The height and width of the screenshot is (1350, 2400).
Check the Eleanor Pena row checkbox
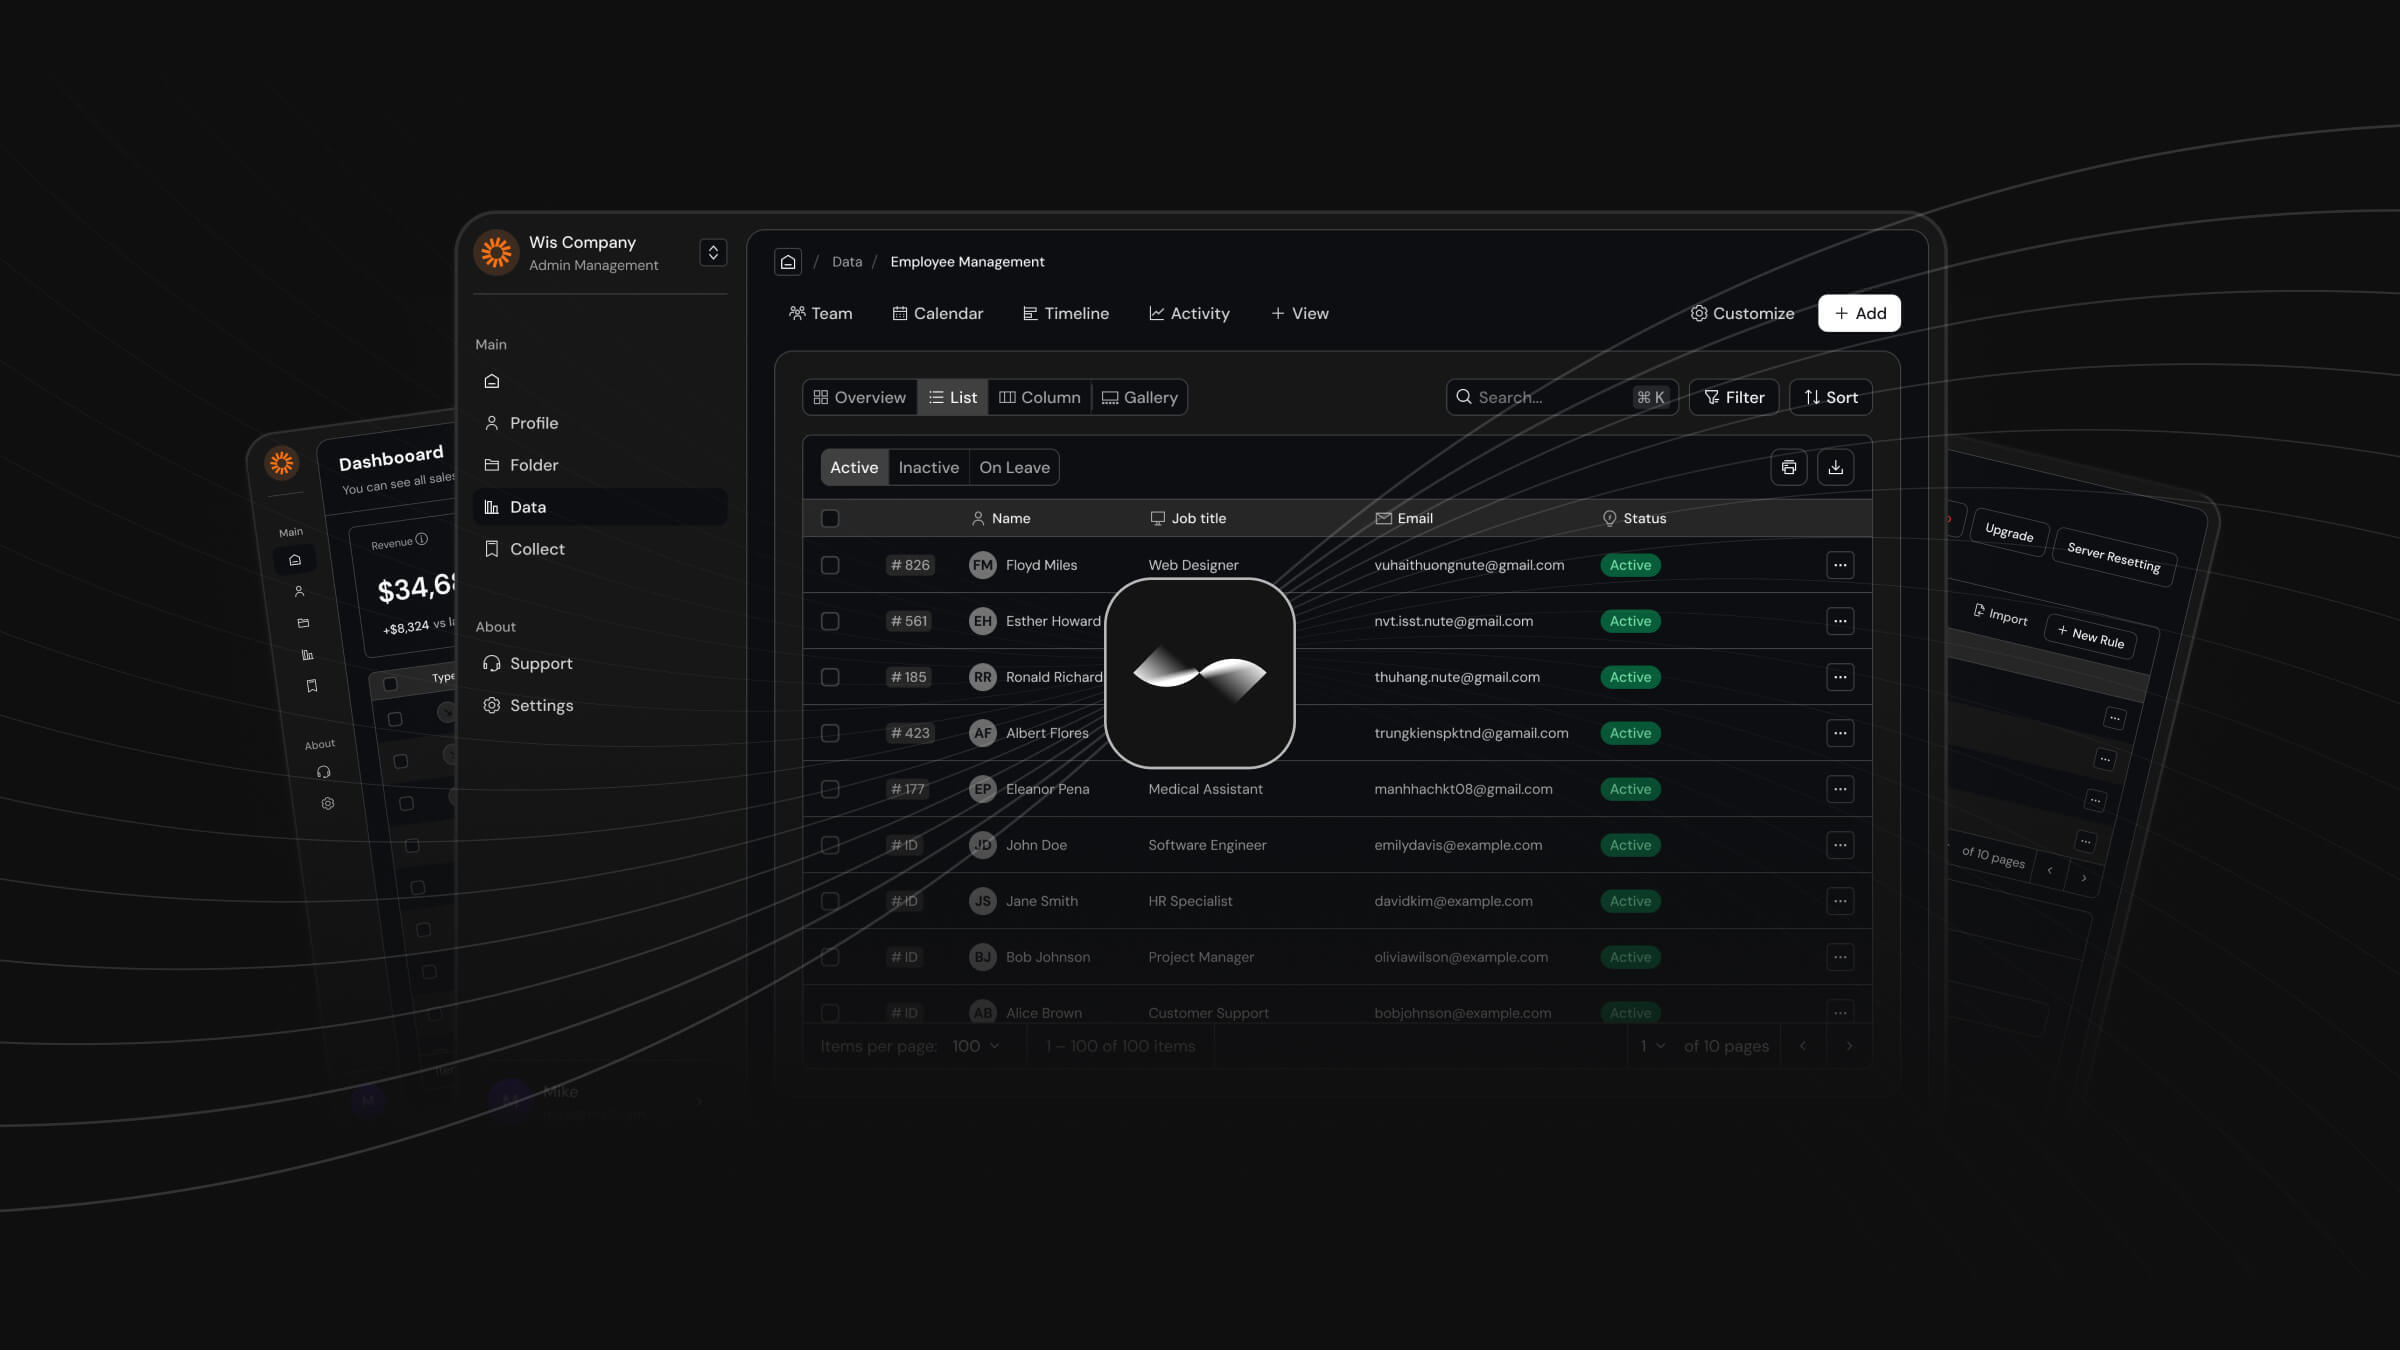point(830,789)
